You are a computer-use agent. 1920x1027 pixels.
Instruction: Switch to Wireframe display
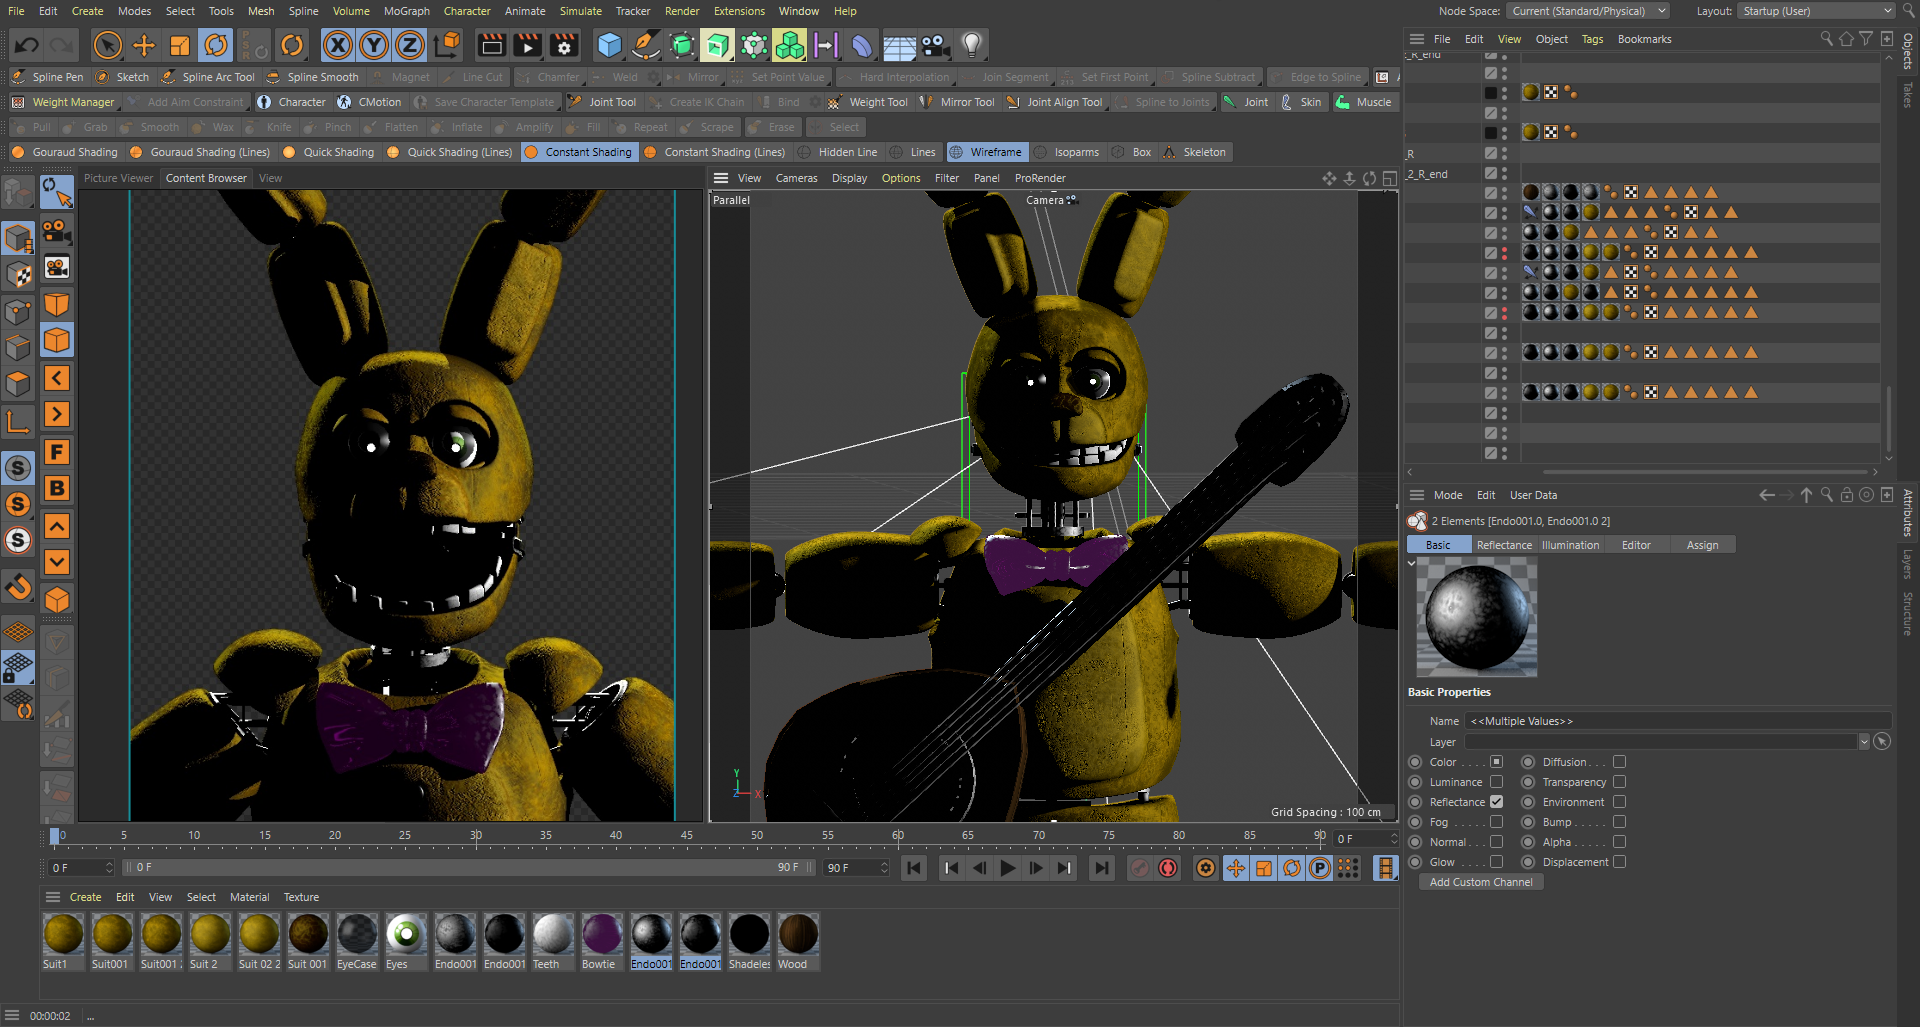[986, 152]
